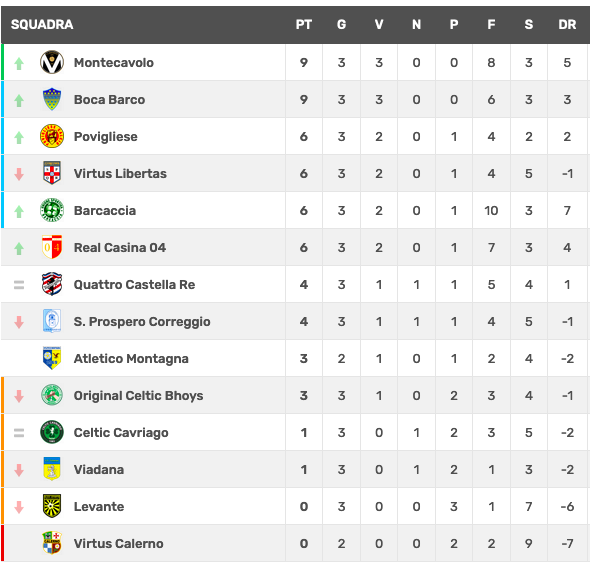Click the Barcaccia green circular logo
The width and height of the screenshot is (590, 564).
(52, 210)
